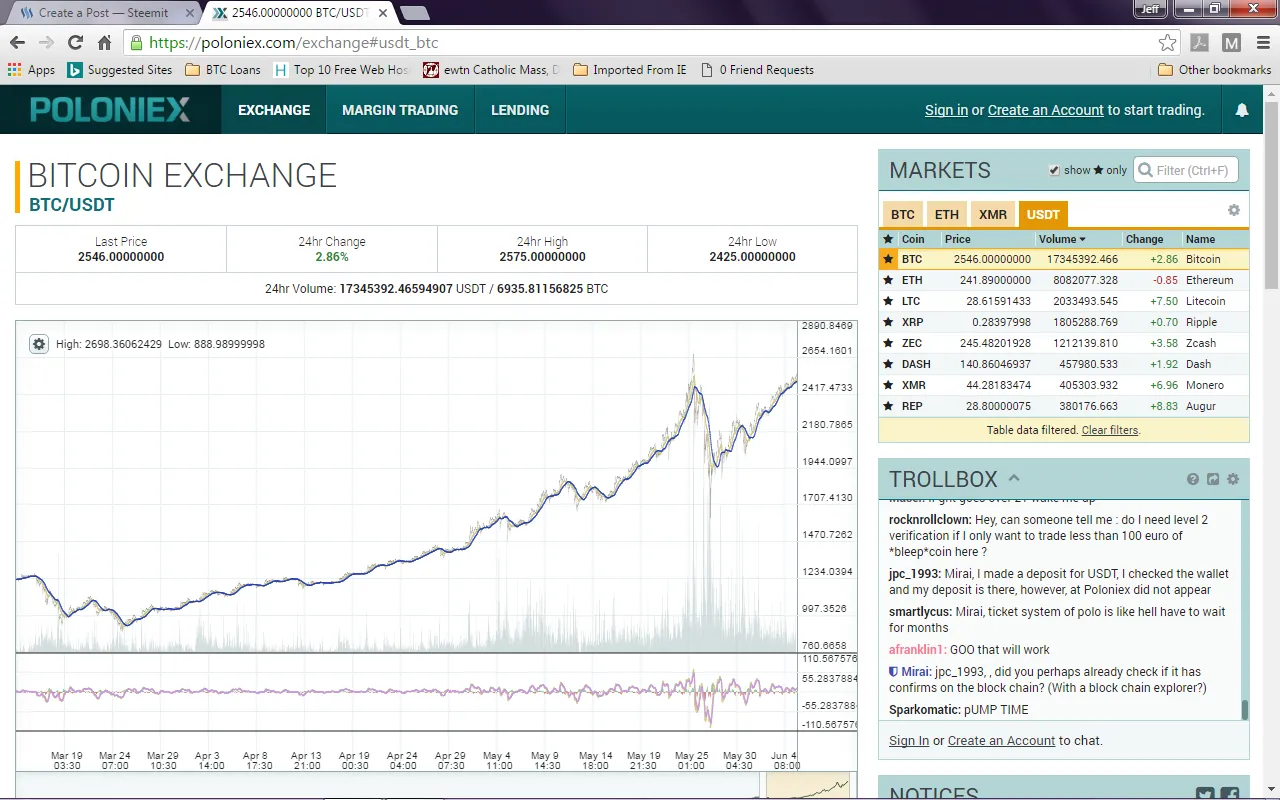The width and height of the screenshot is (1280, 800).
Task: Open the Exchange navigation tab
Action: point(274,110)
